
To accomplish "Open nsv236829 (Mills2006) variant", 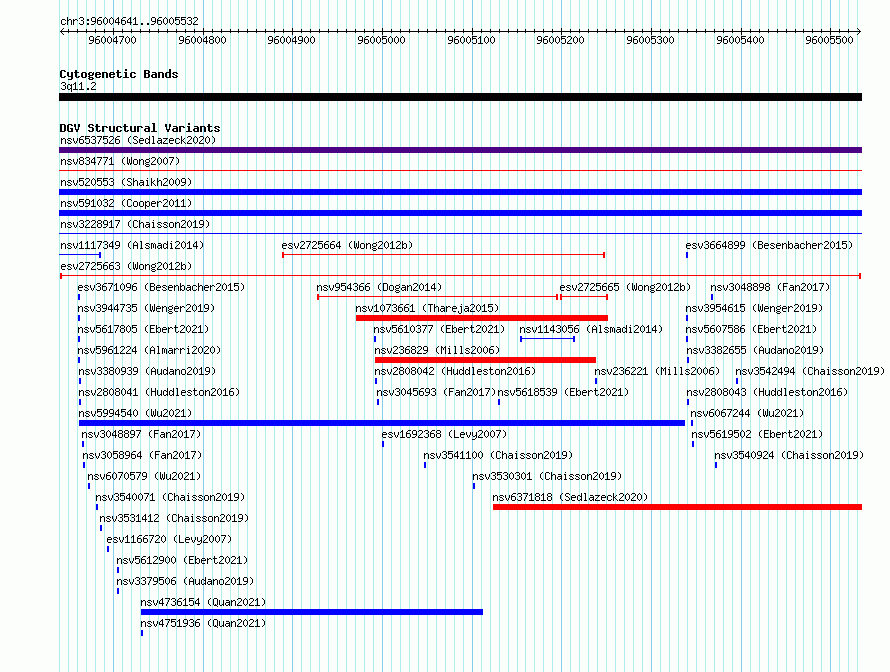I will point(438,350).
